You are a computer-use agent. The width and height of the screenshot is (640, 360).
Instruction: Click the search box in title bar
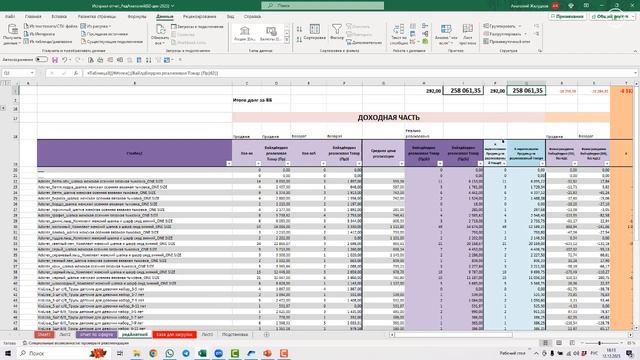pos(322,6)
